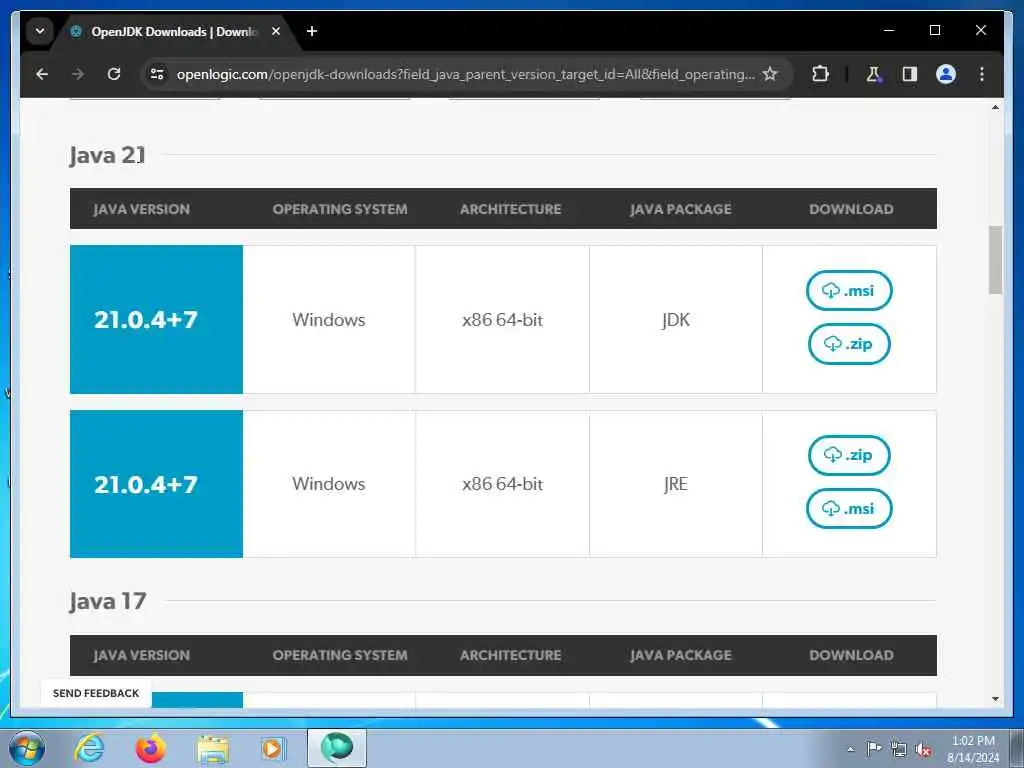Image resolution: width=1024 pixels, height=768 pixels.
Task: Close the OpenJDK Downloads tab
Action: pyautogui.click(x=276, y=31)
